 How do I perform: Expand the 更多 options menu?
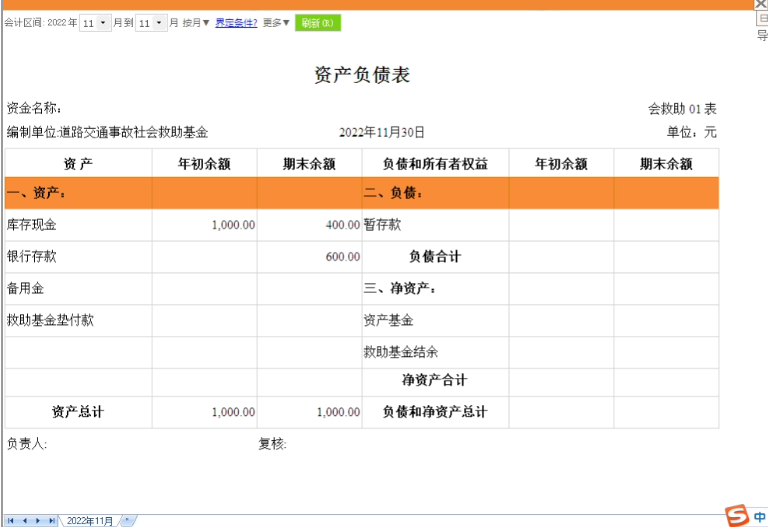click(x=277, y=23)
